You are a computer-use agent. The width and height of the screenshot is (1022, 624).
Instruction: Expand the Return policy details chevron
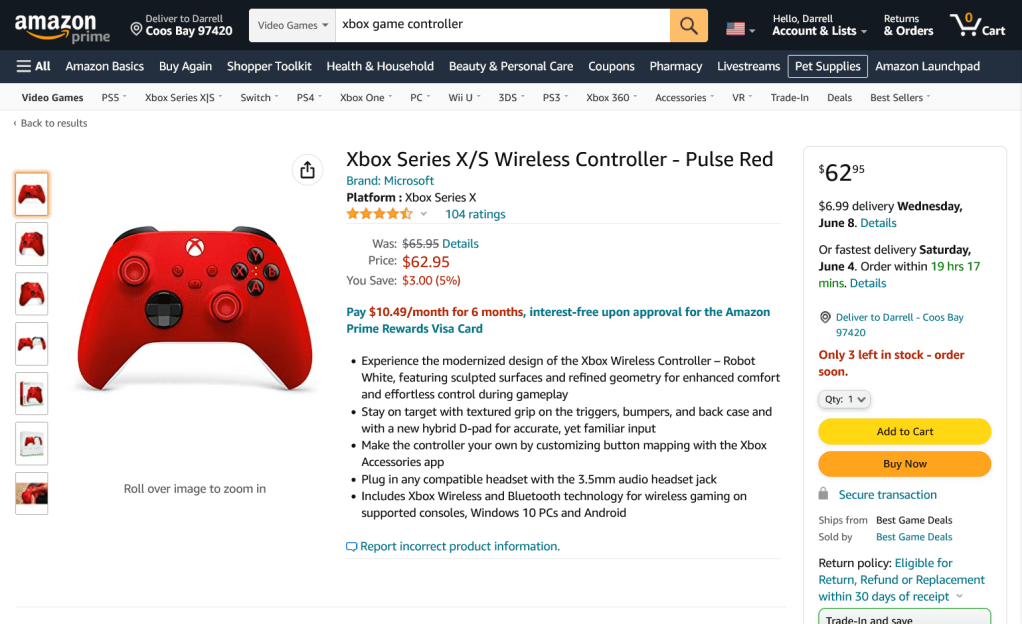(960, 597)
